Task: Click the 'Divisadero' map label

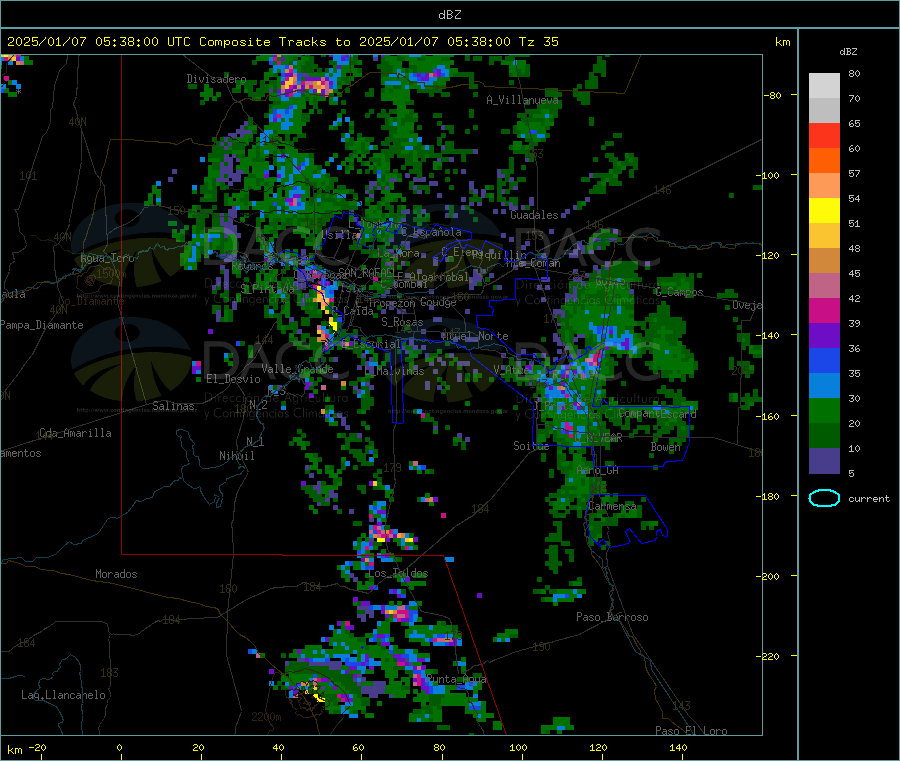Action: pyautogui.click(x=216, y=79)
